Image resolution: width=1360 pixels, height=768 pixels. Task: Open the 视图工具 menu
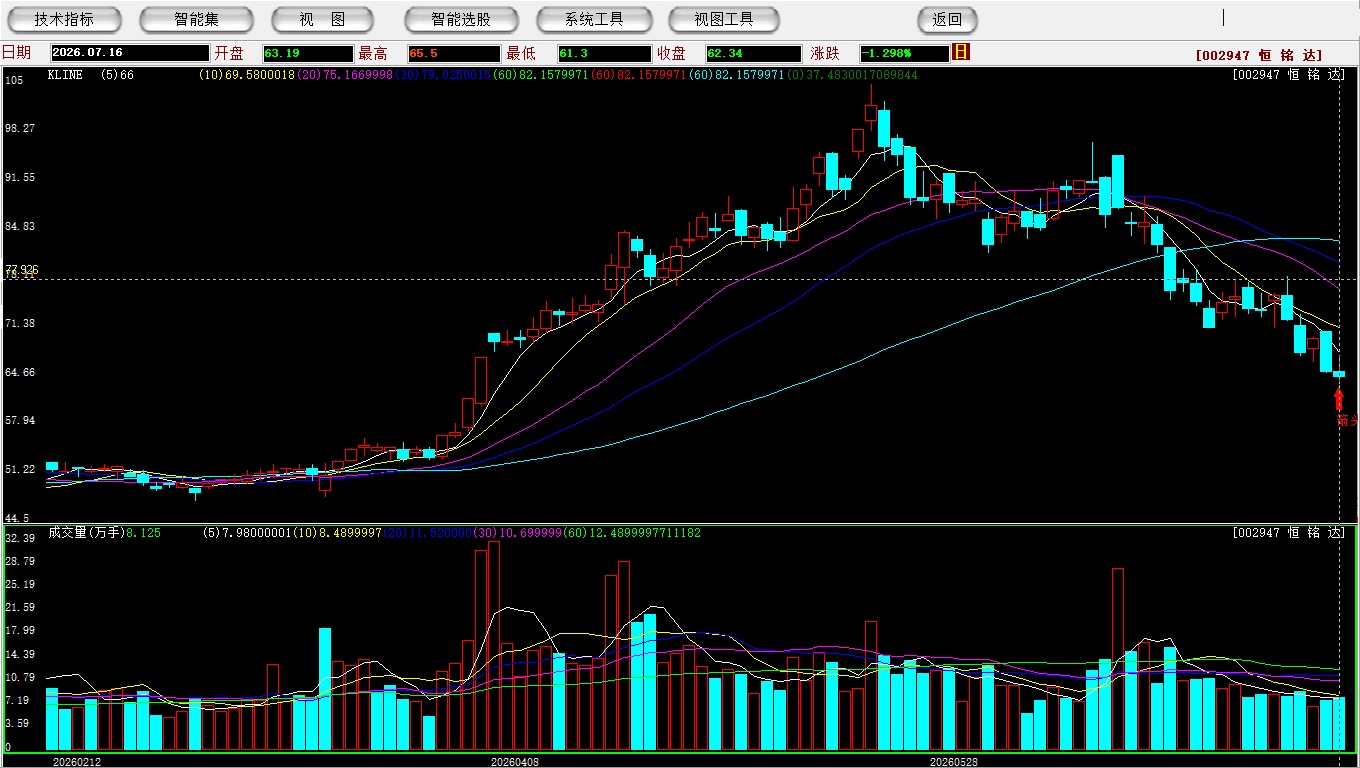tap(725, 19)
